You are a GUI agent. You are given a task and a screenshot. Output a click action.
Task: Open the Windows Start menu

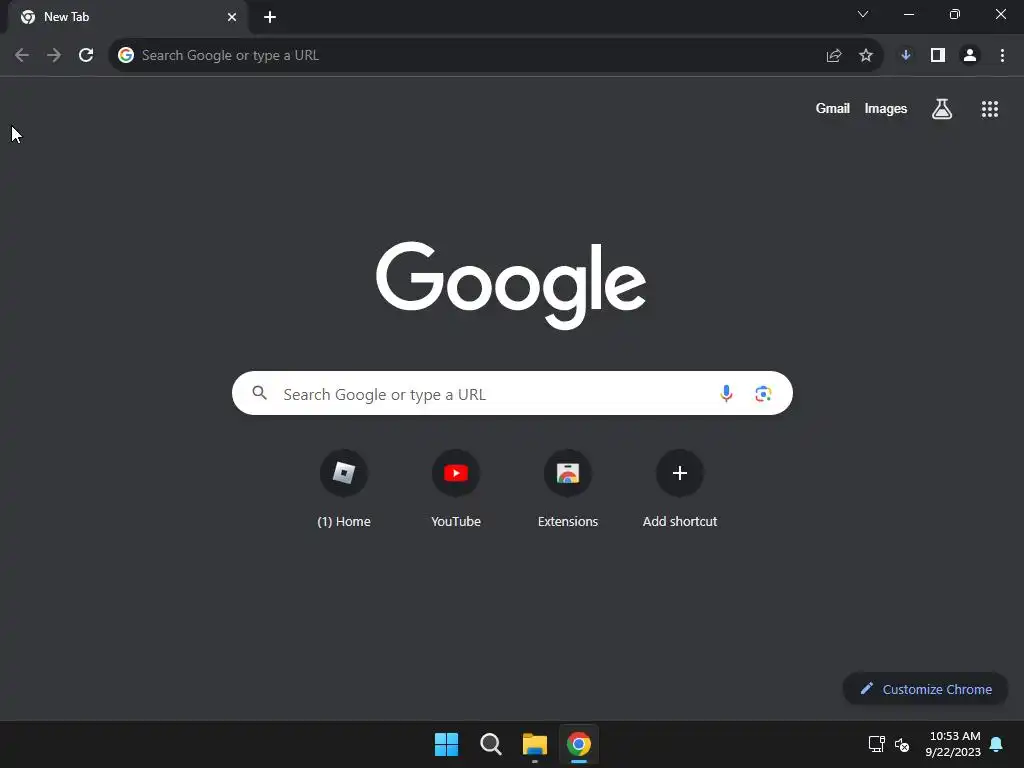[x=447, y=744]
